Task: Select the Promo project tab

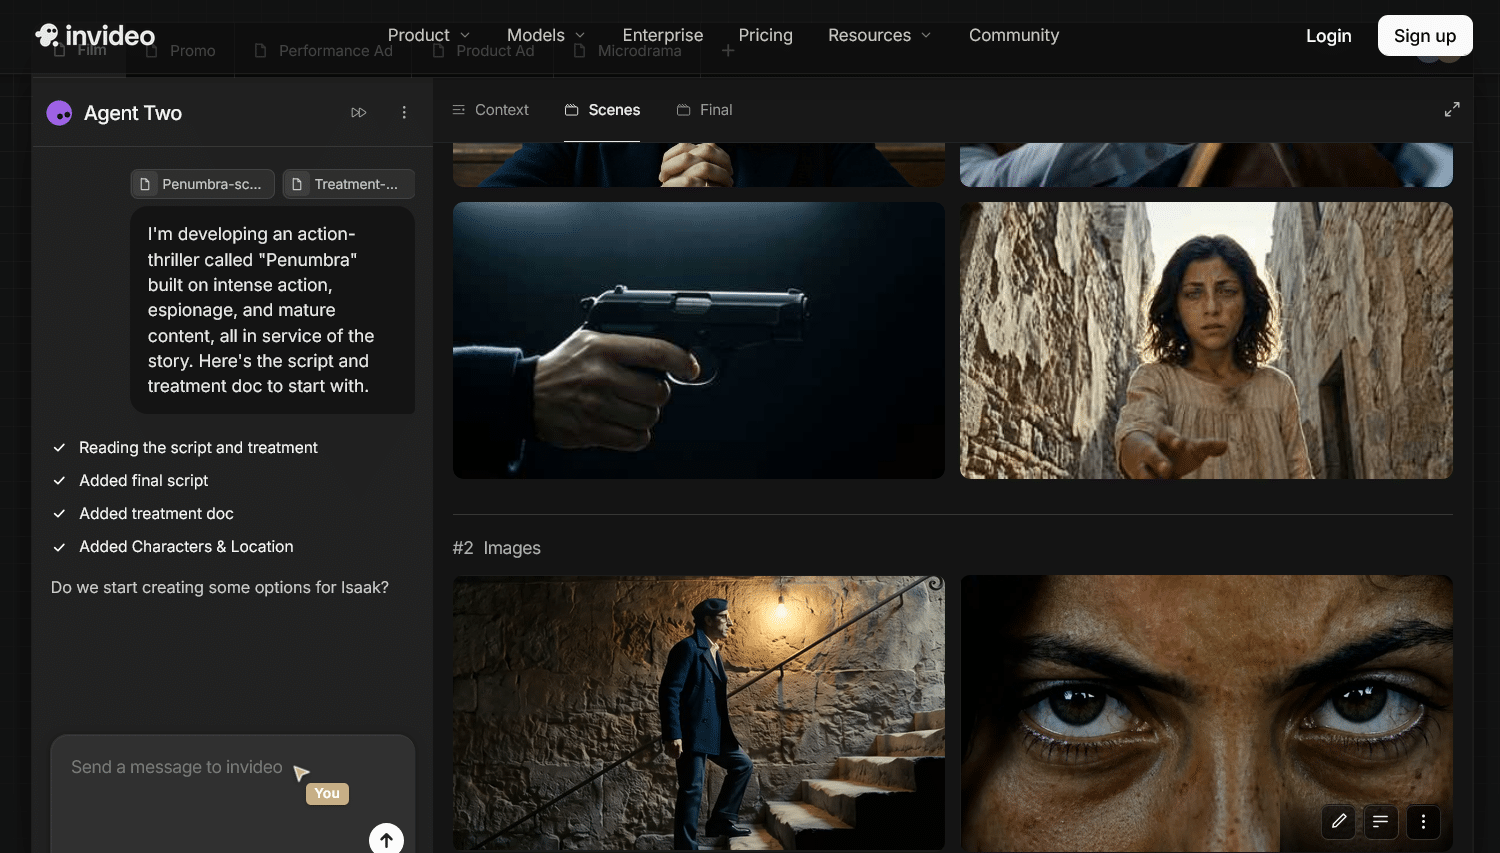Action: click(x=181, y=51)
